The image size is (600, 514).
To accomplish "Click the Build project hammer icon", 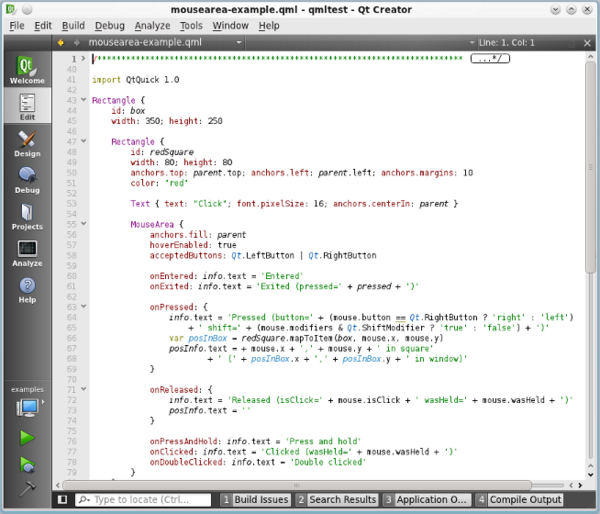I will tap(27, 488).
